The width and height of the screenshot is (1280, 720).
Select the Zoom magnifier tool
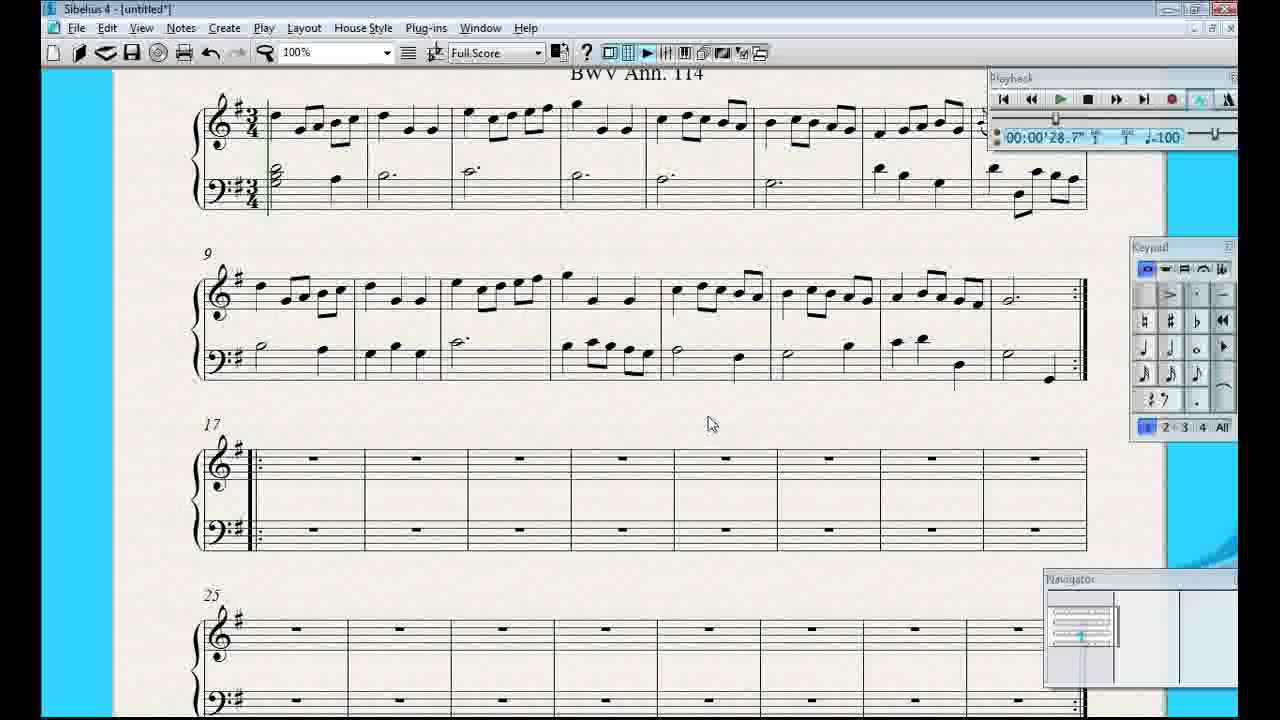tap(265, 53)
